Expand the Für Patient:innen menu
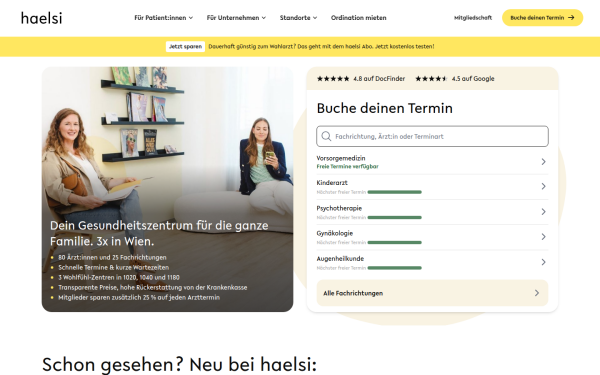 (x=163, y=18)
